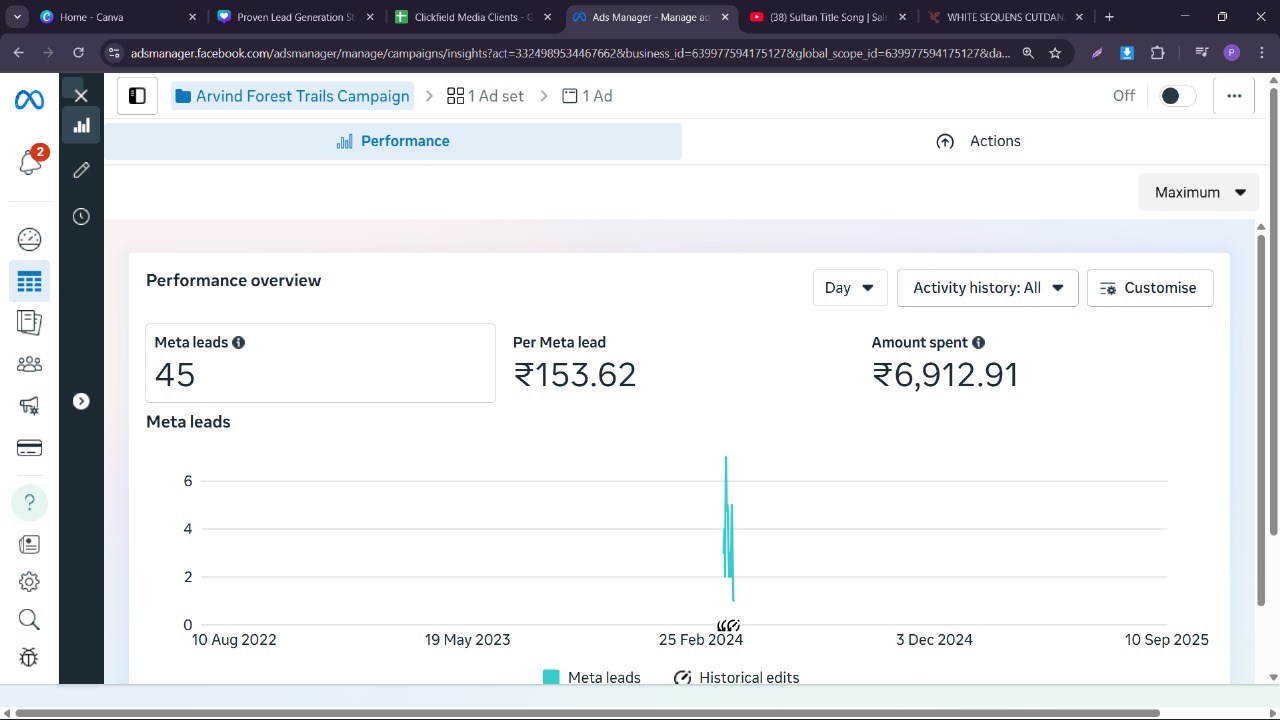Click the pencil edit icon in side panel
Viewport: 1280px width, 720px height.
click(81, 170)
